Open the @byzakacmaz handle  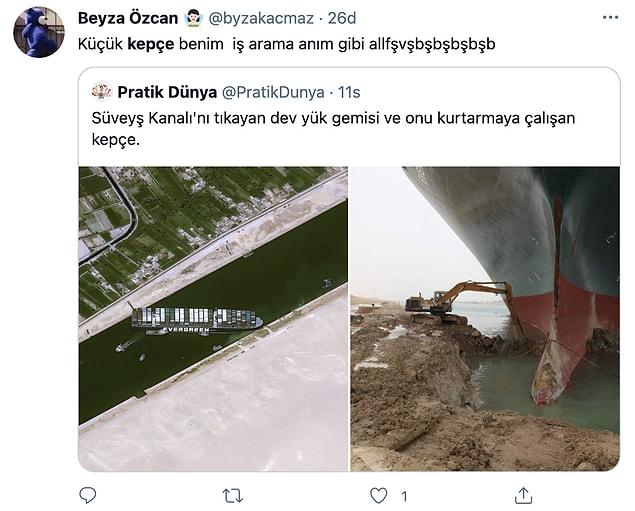point(261,18)
